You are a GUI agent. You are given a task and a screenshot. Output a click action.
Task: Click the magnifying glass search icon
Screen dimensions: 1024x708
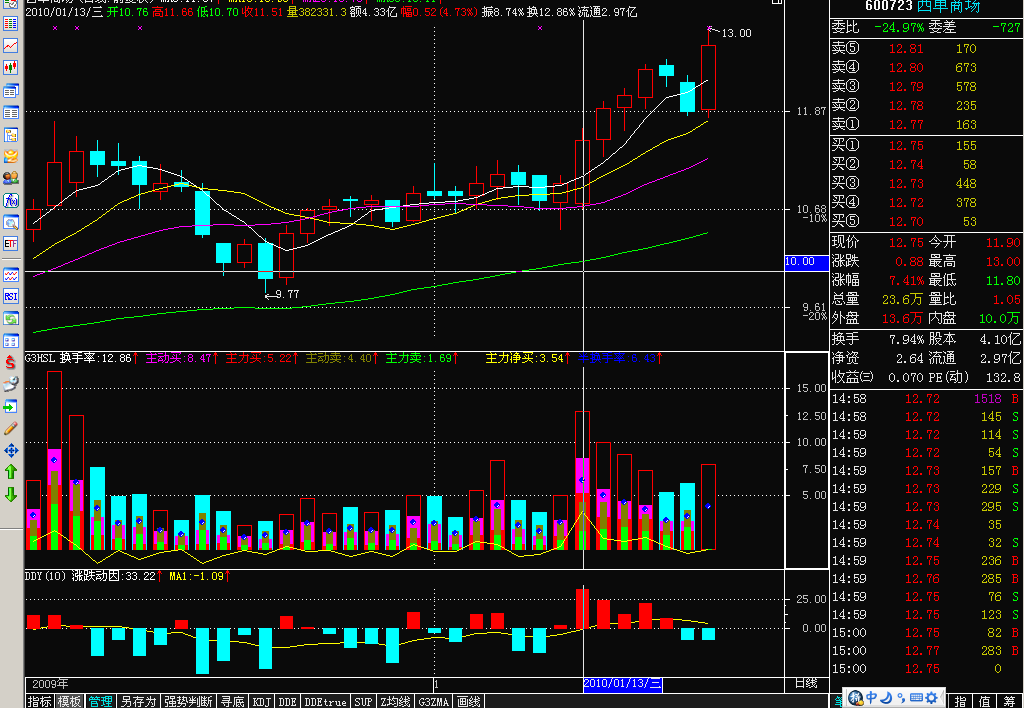[x=10, y=222]
